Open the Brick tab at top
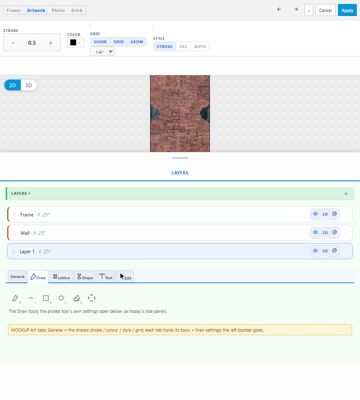 pyautogui.click(x=77, y=10)
